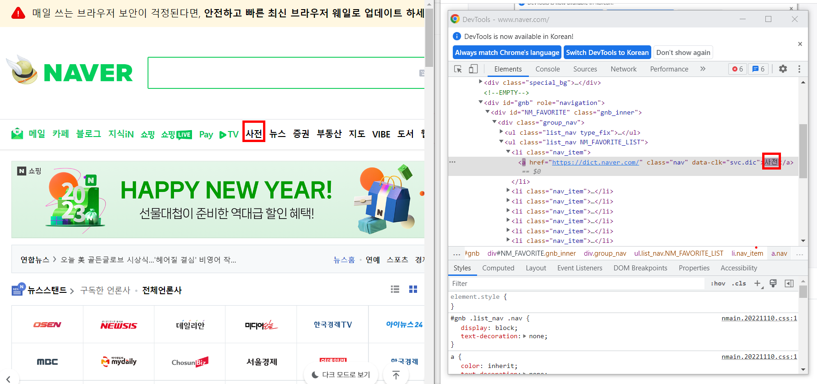Open the NEWSIS press logo
The image size is (817, 384).
(x=119, y=325)
